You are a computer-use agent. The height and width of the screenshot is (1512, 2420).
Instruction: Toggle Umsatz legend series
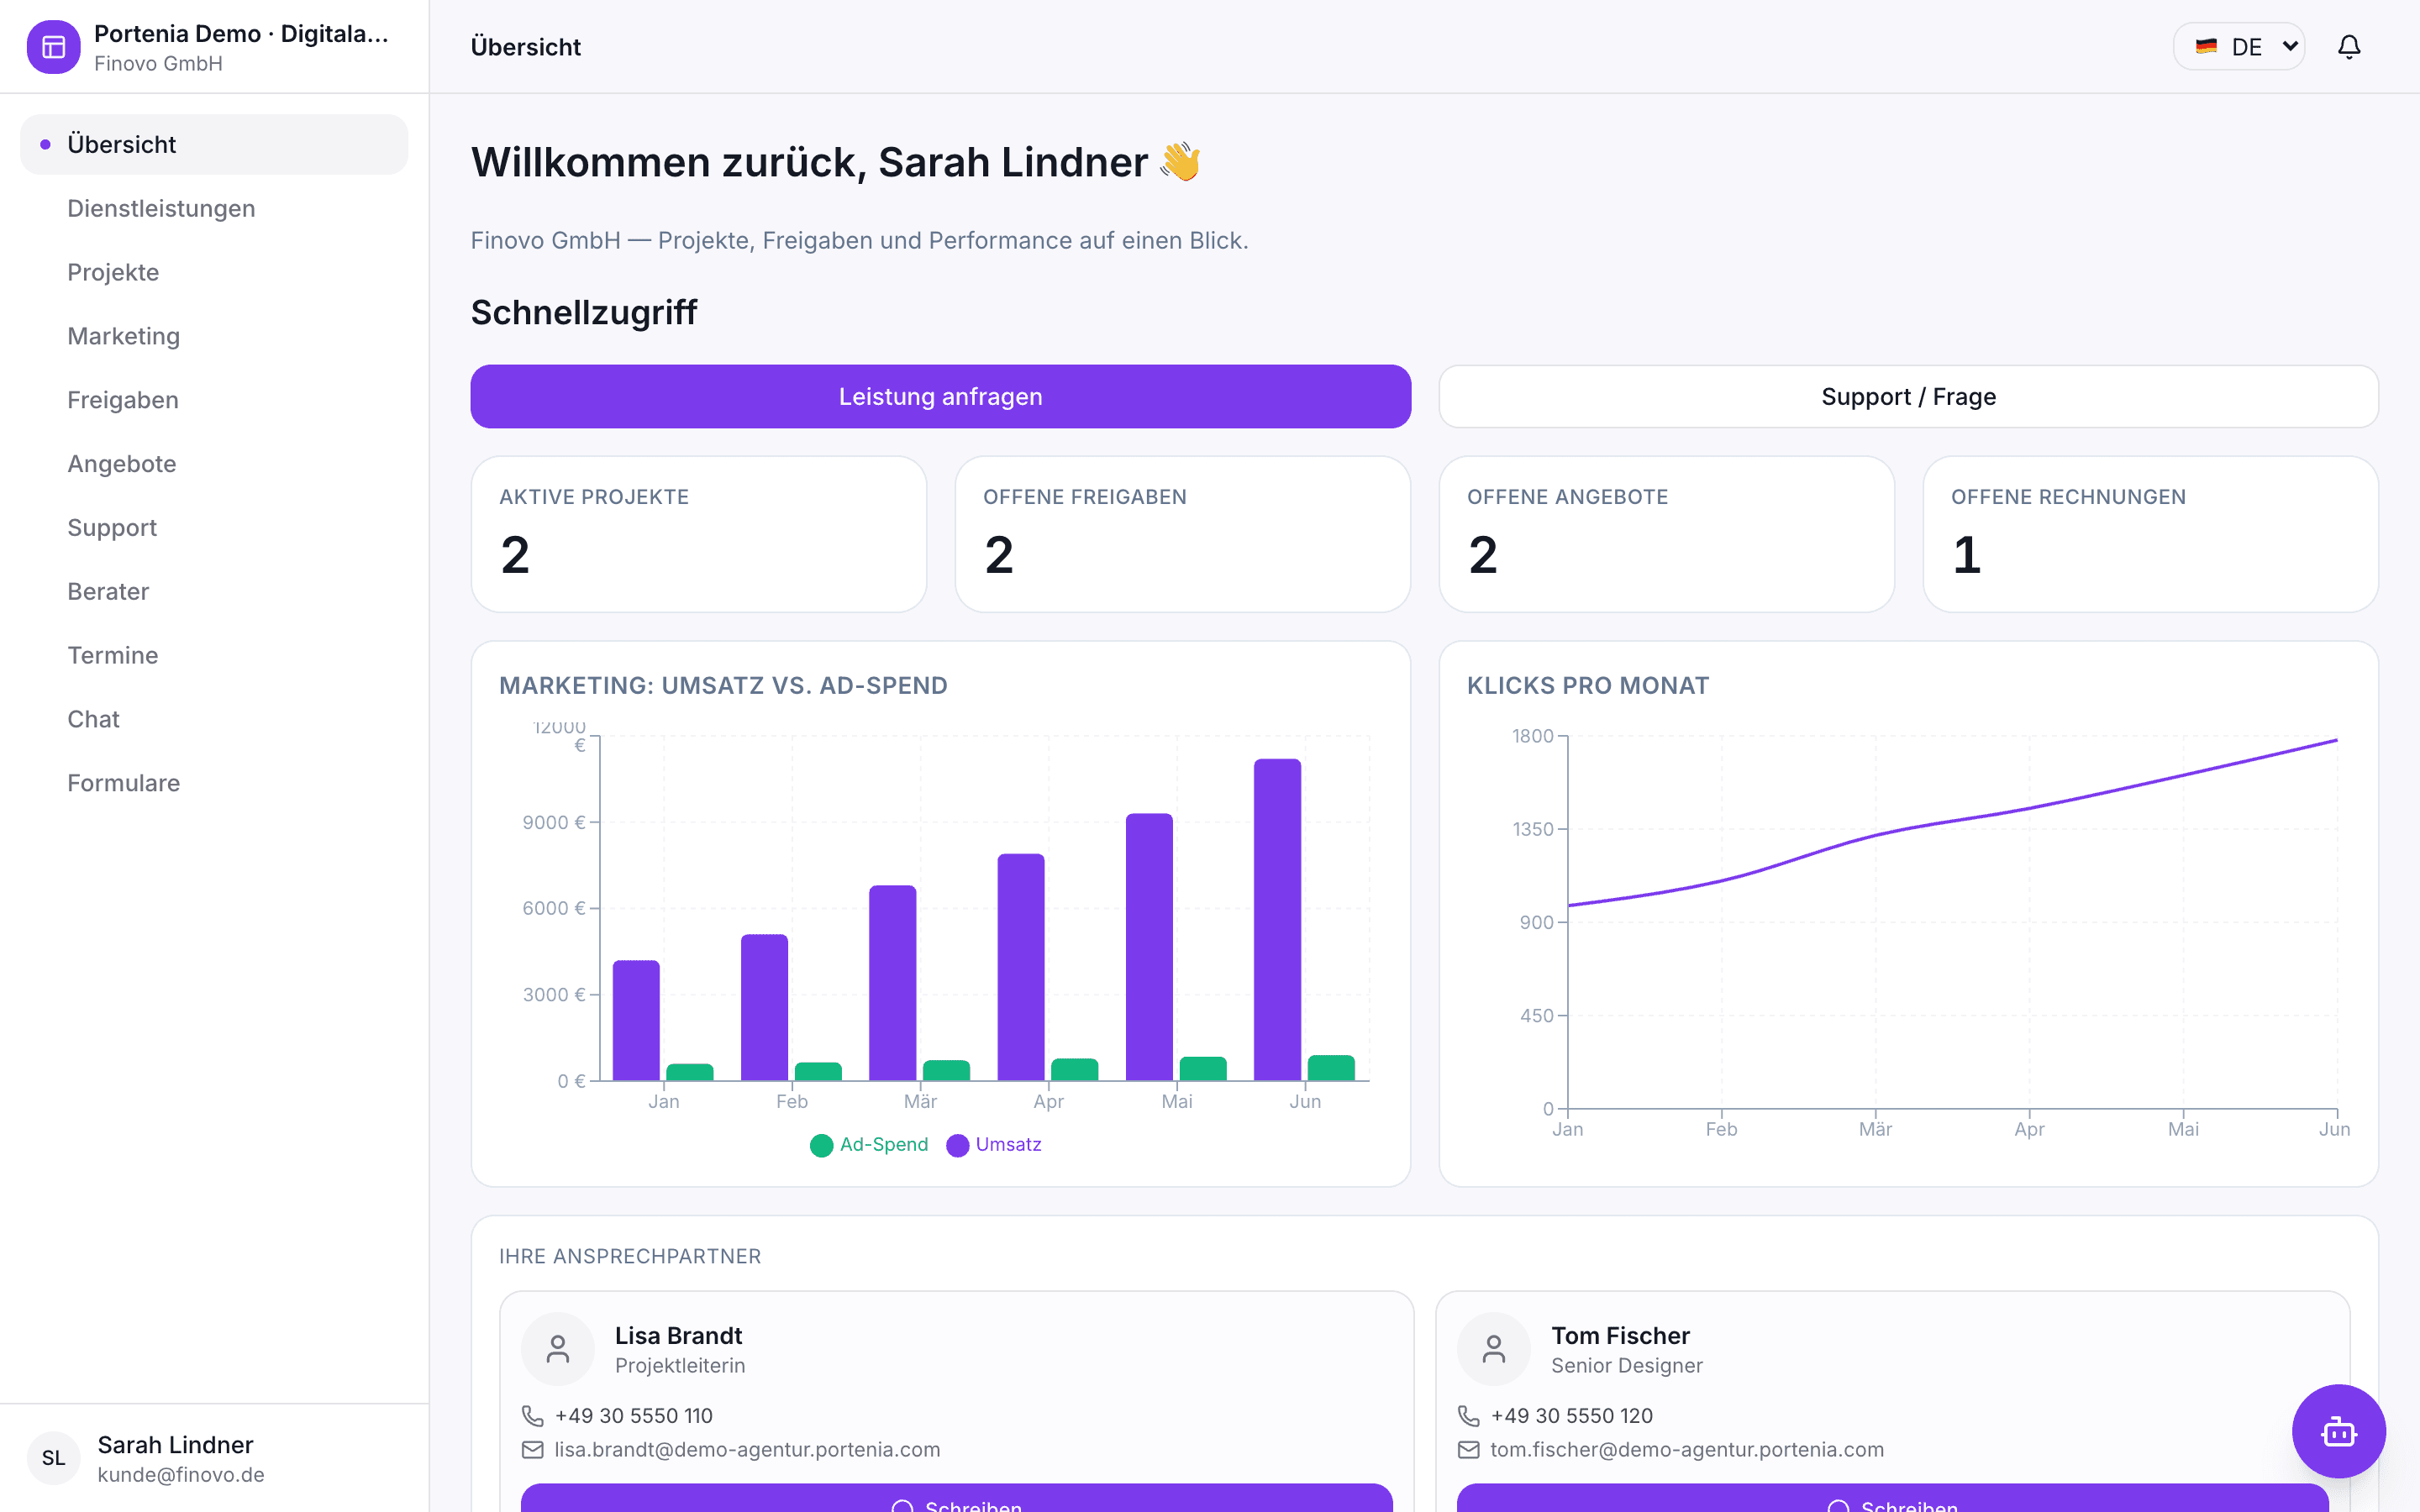994,1145
